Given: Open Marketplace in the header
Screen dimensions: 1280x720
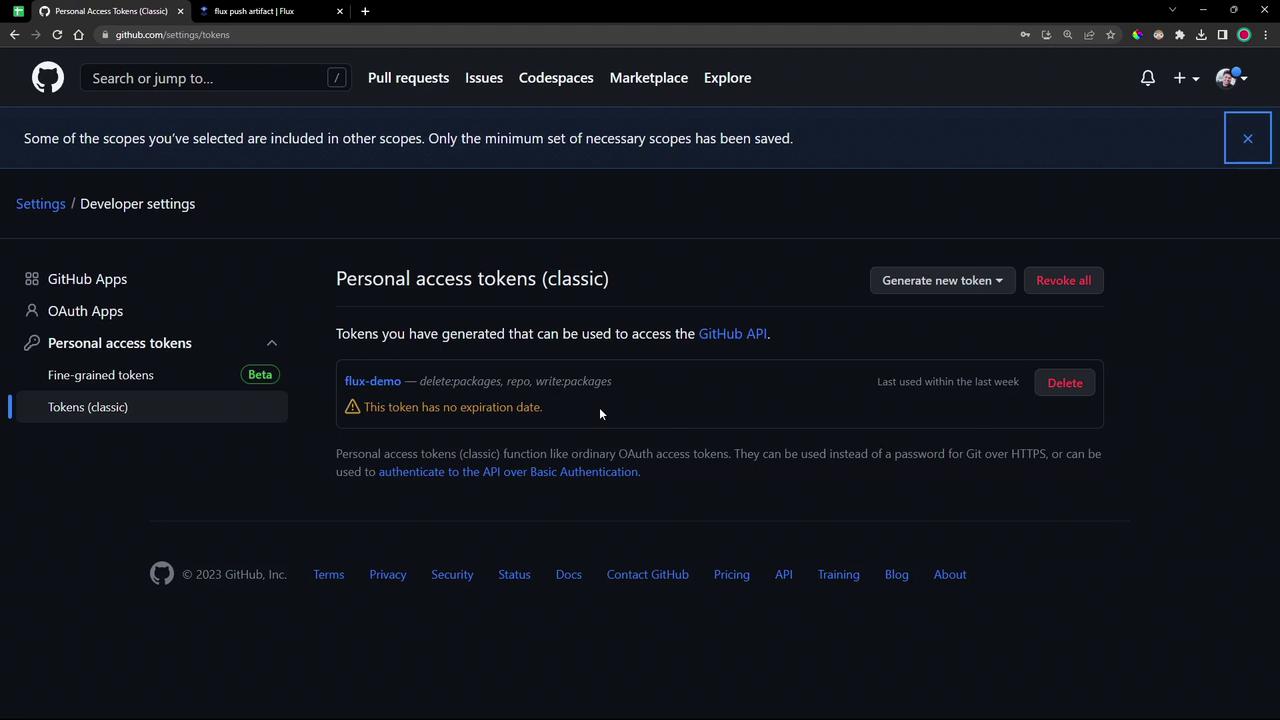Looking at the screenshot, I should [649, 78].
